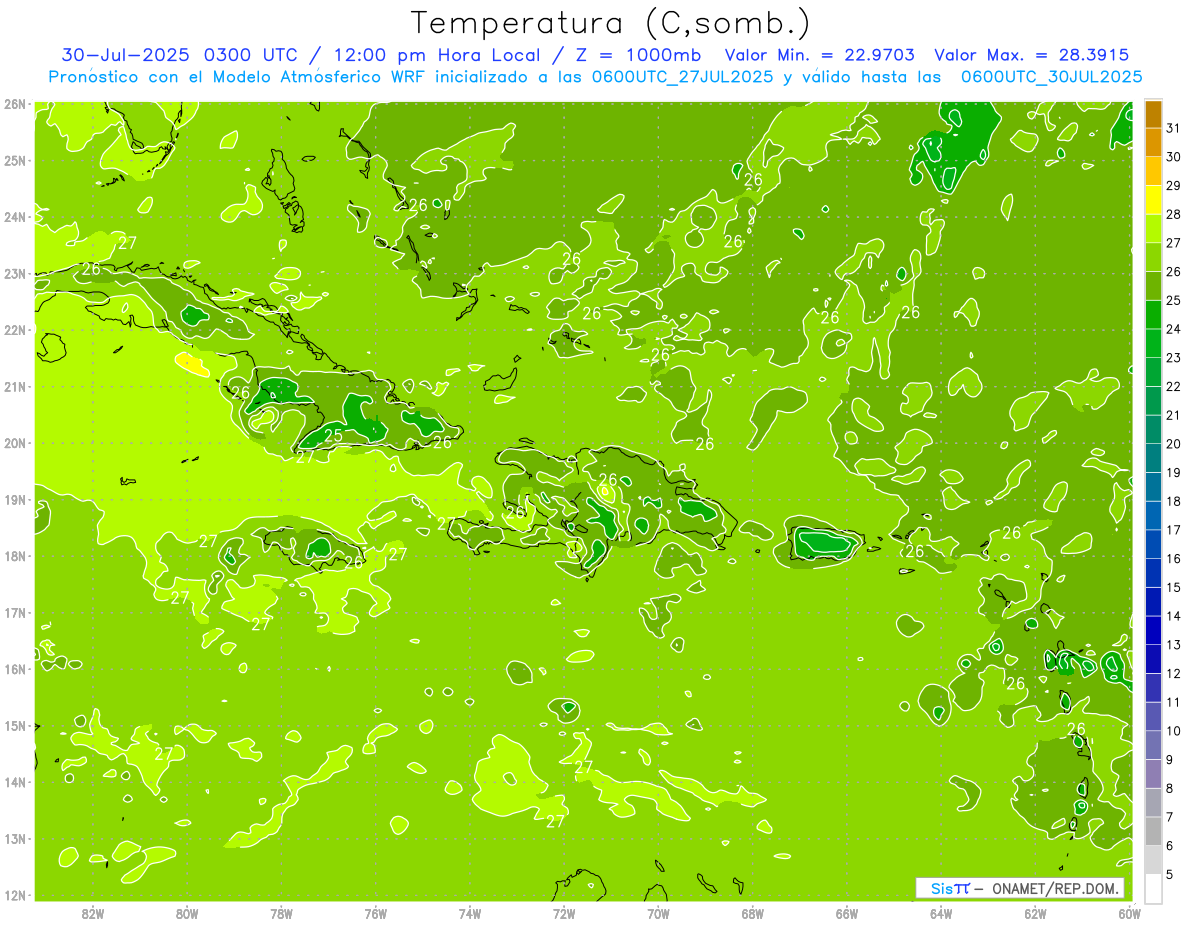This screenshot has height=927, width=1200.
Task: Click the "17N" latitude axis label
Action: pyautogui.click(x=14, y=612)
